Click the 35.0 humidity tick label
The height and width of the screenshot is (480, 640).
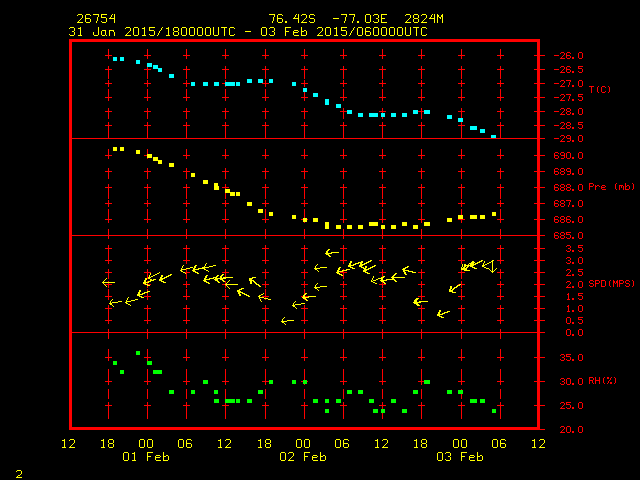[571, 358]
